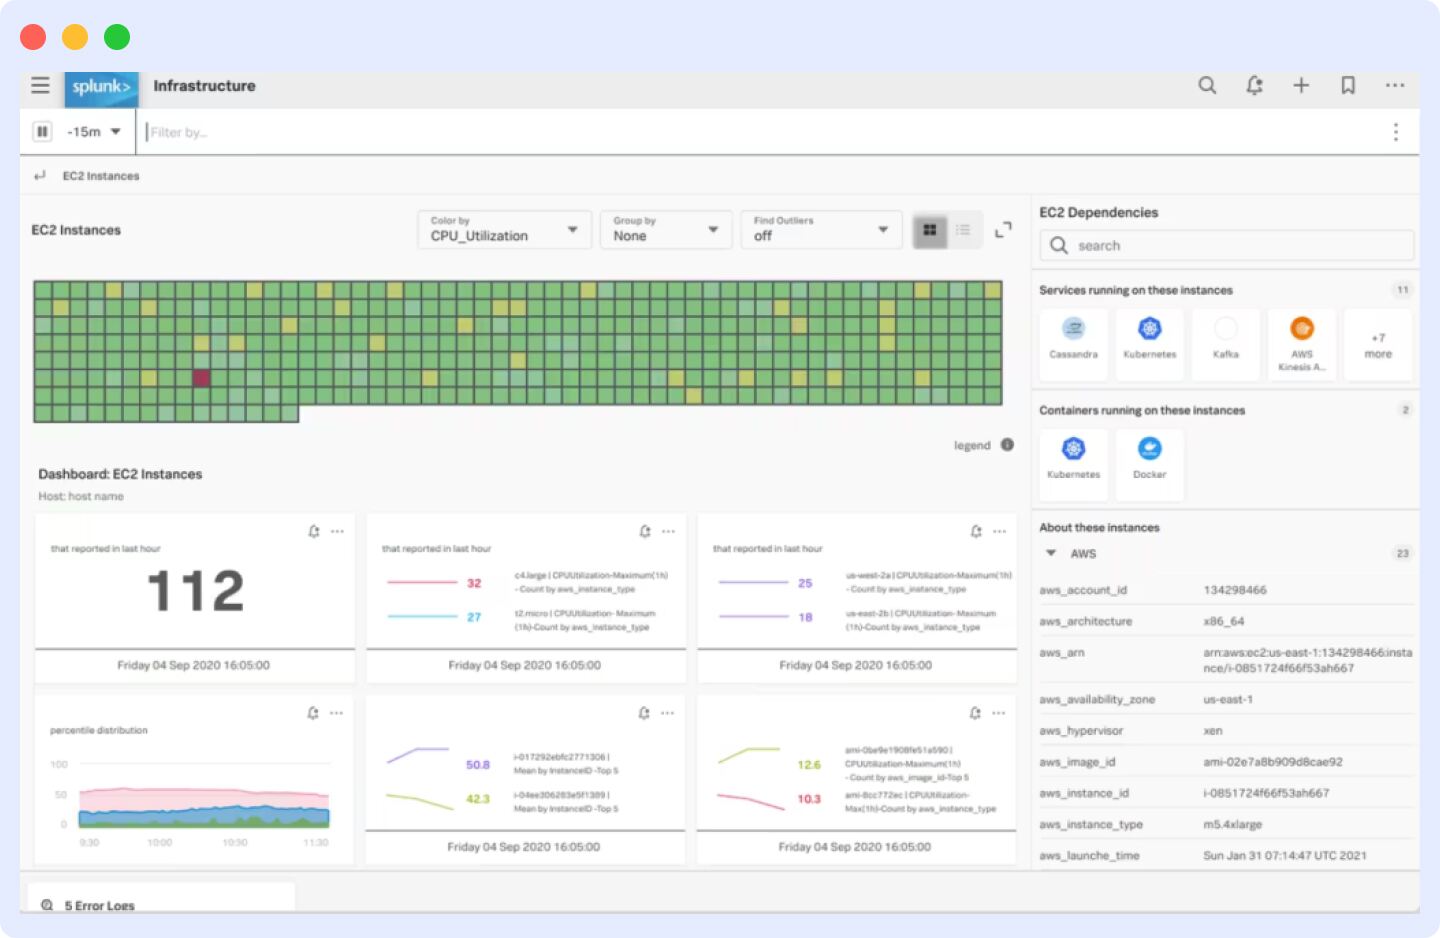Open the Color by dropdown

(503, 230)
